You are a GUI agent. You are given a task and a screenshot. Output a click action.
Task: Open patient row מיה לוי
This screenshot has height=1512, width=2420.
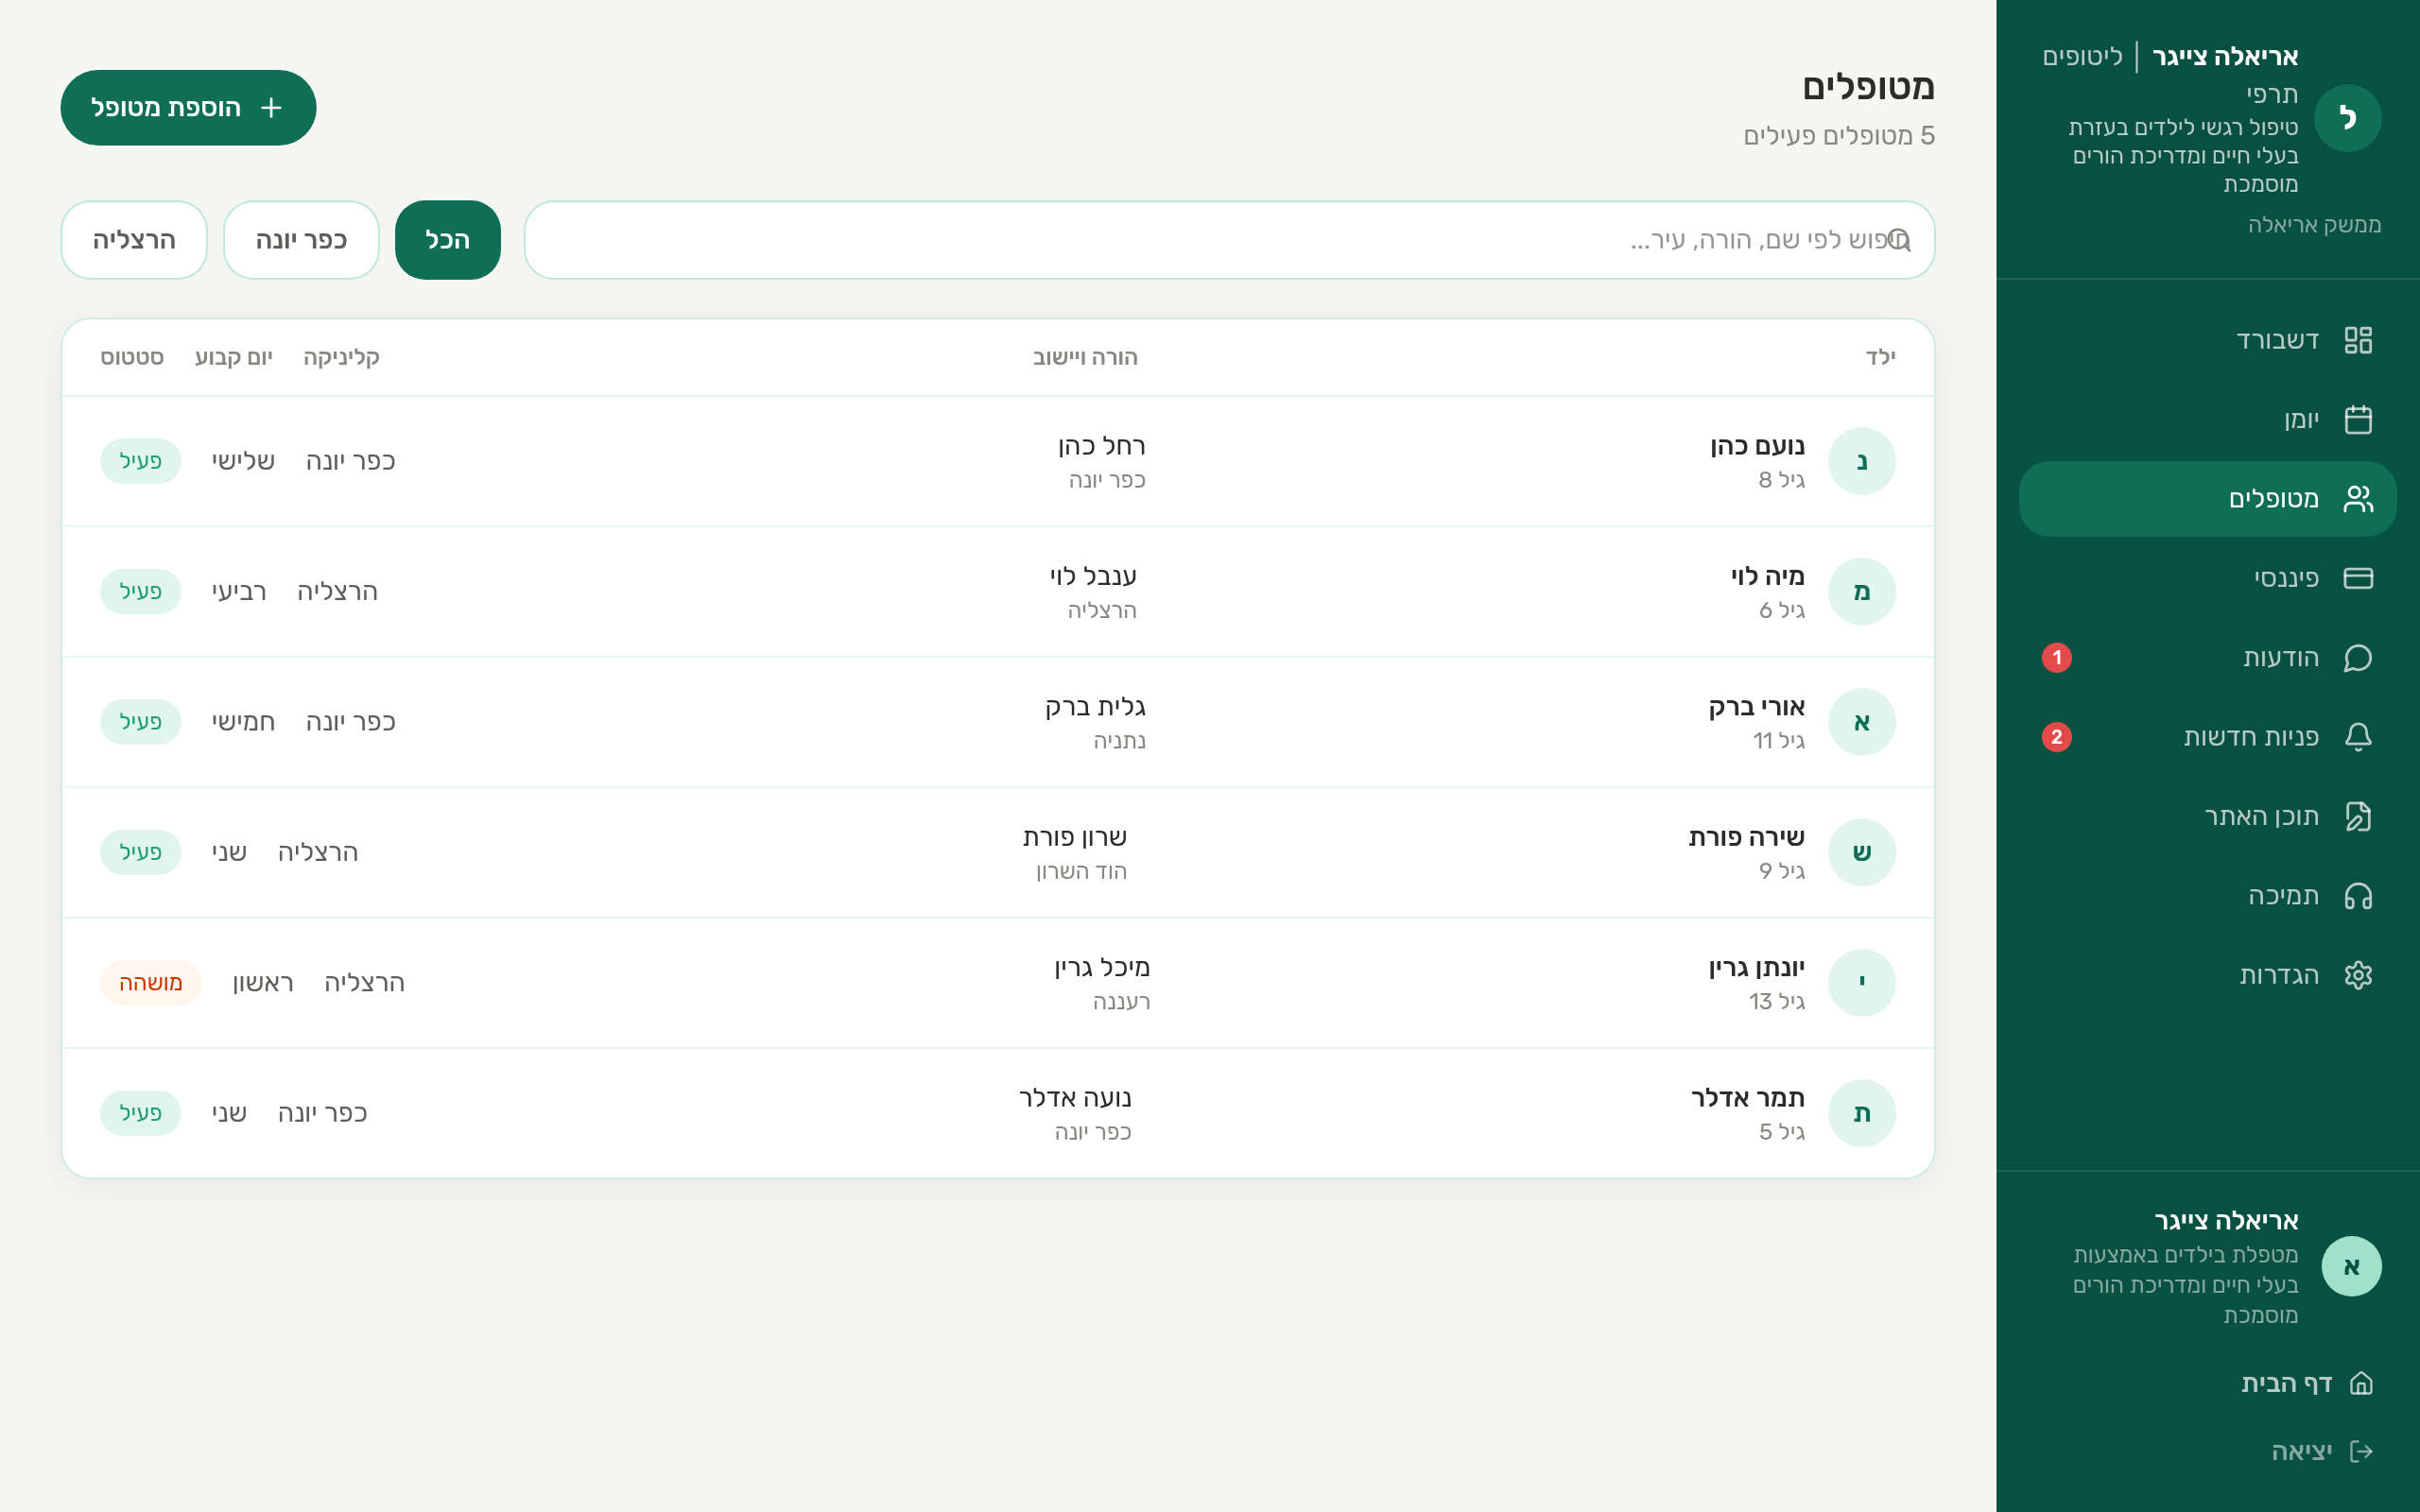tap(997, 591)
